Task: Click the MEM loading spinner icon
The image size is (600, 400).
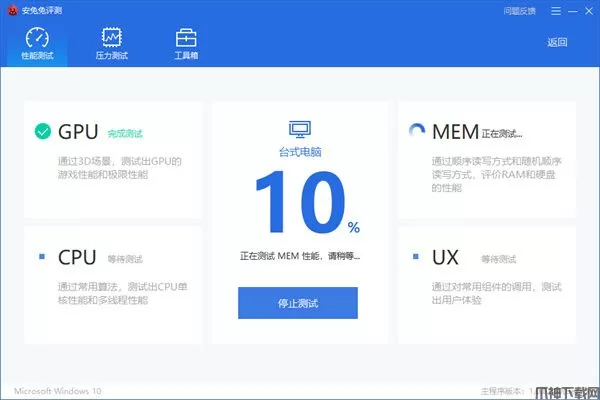Action: tap(417, 131)
